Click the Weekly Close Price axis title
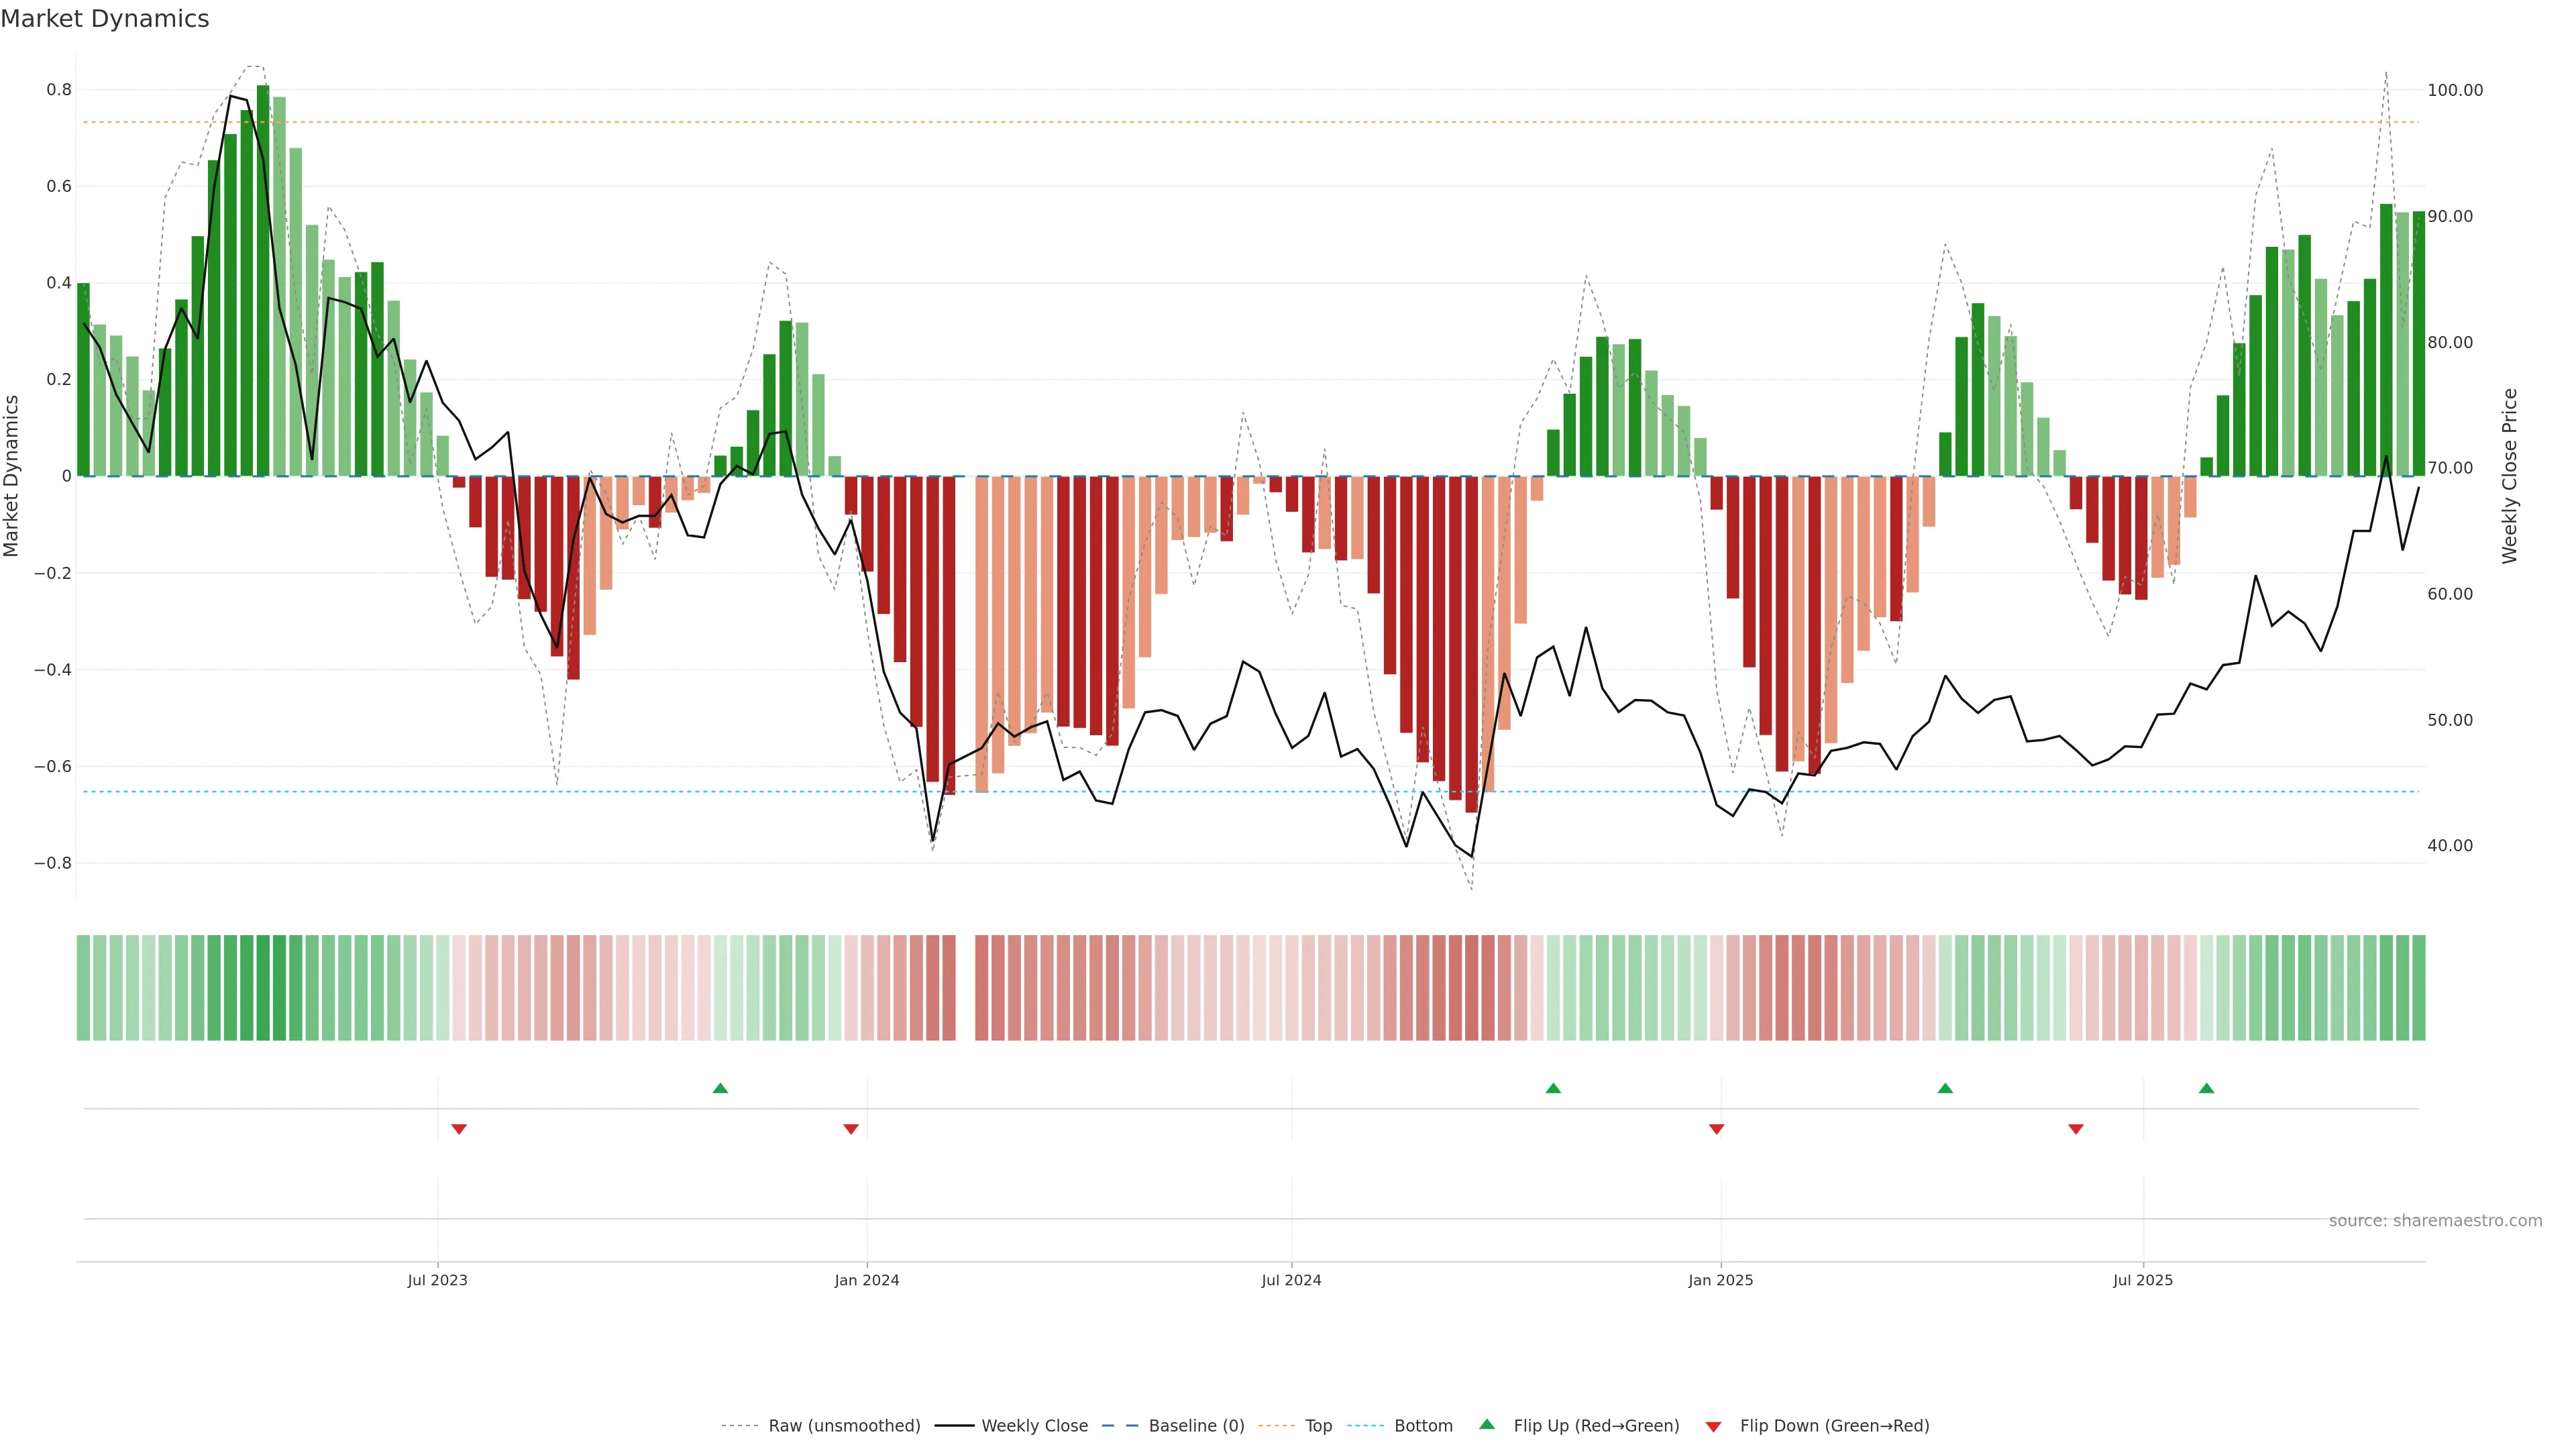Screen dimensions: 2576x1449 click(2510, 476)
